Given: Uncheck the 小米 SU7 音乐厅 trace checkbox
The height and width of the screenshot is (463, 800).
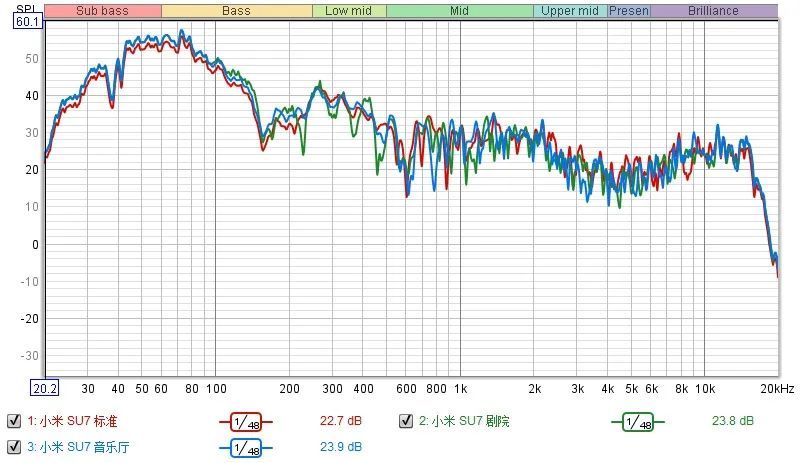Looking at the screenshot, I should pos(14,447).
